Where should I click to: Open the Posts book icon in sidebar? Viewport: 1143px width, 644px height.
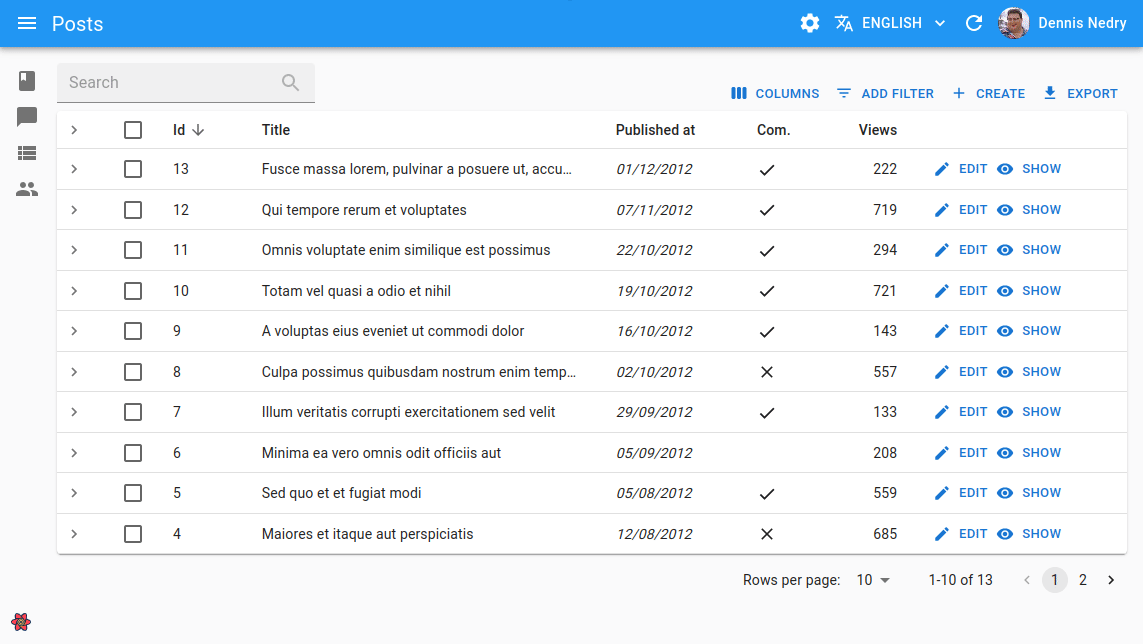27,81
